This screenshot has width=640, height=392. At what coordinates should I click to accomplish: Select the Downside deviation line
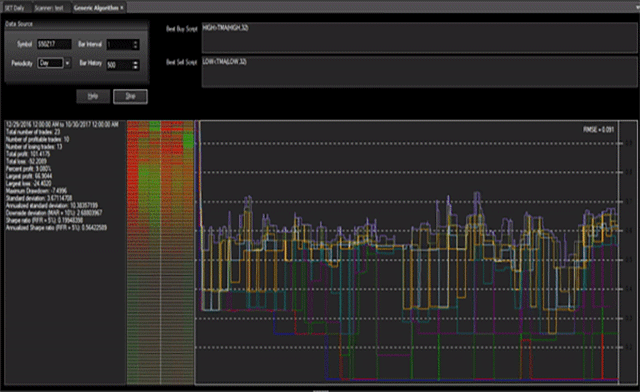click(54, 213)
